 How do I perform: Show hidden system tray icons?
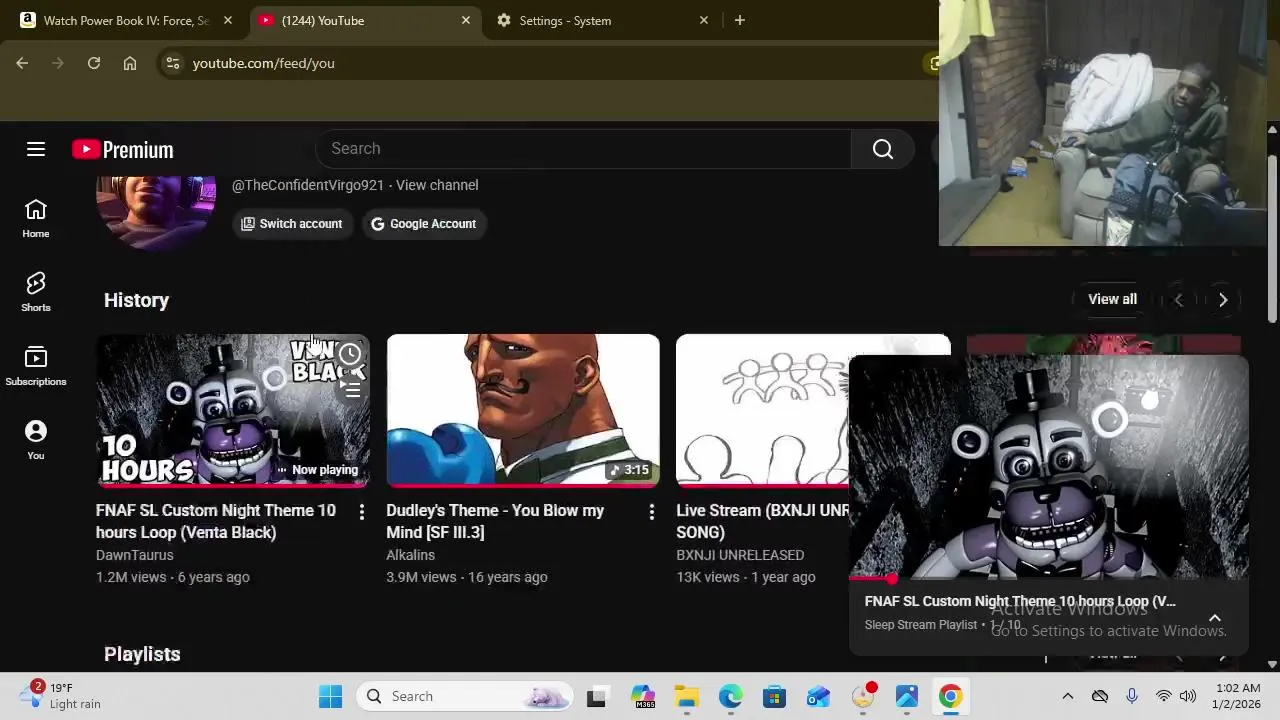[x=1067, y=696]
